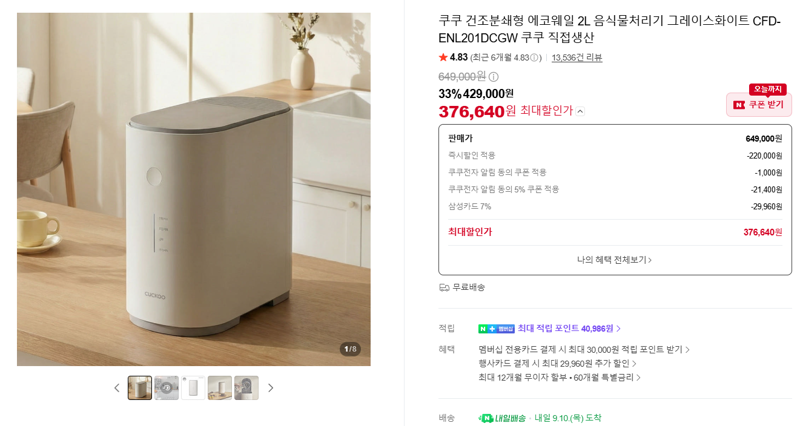
Task: Click the info icon next to recent rating
Action: (534, 58)
